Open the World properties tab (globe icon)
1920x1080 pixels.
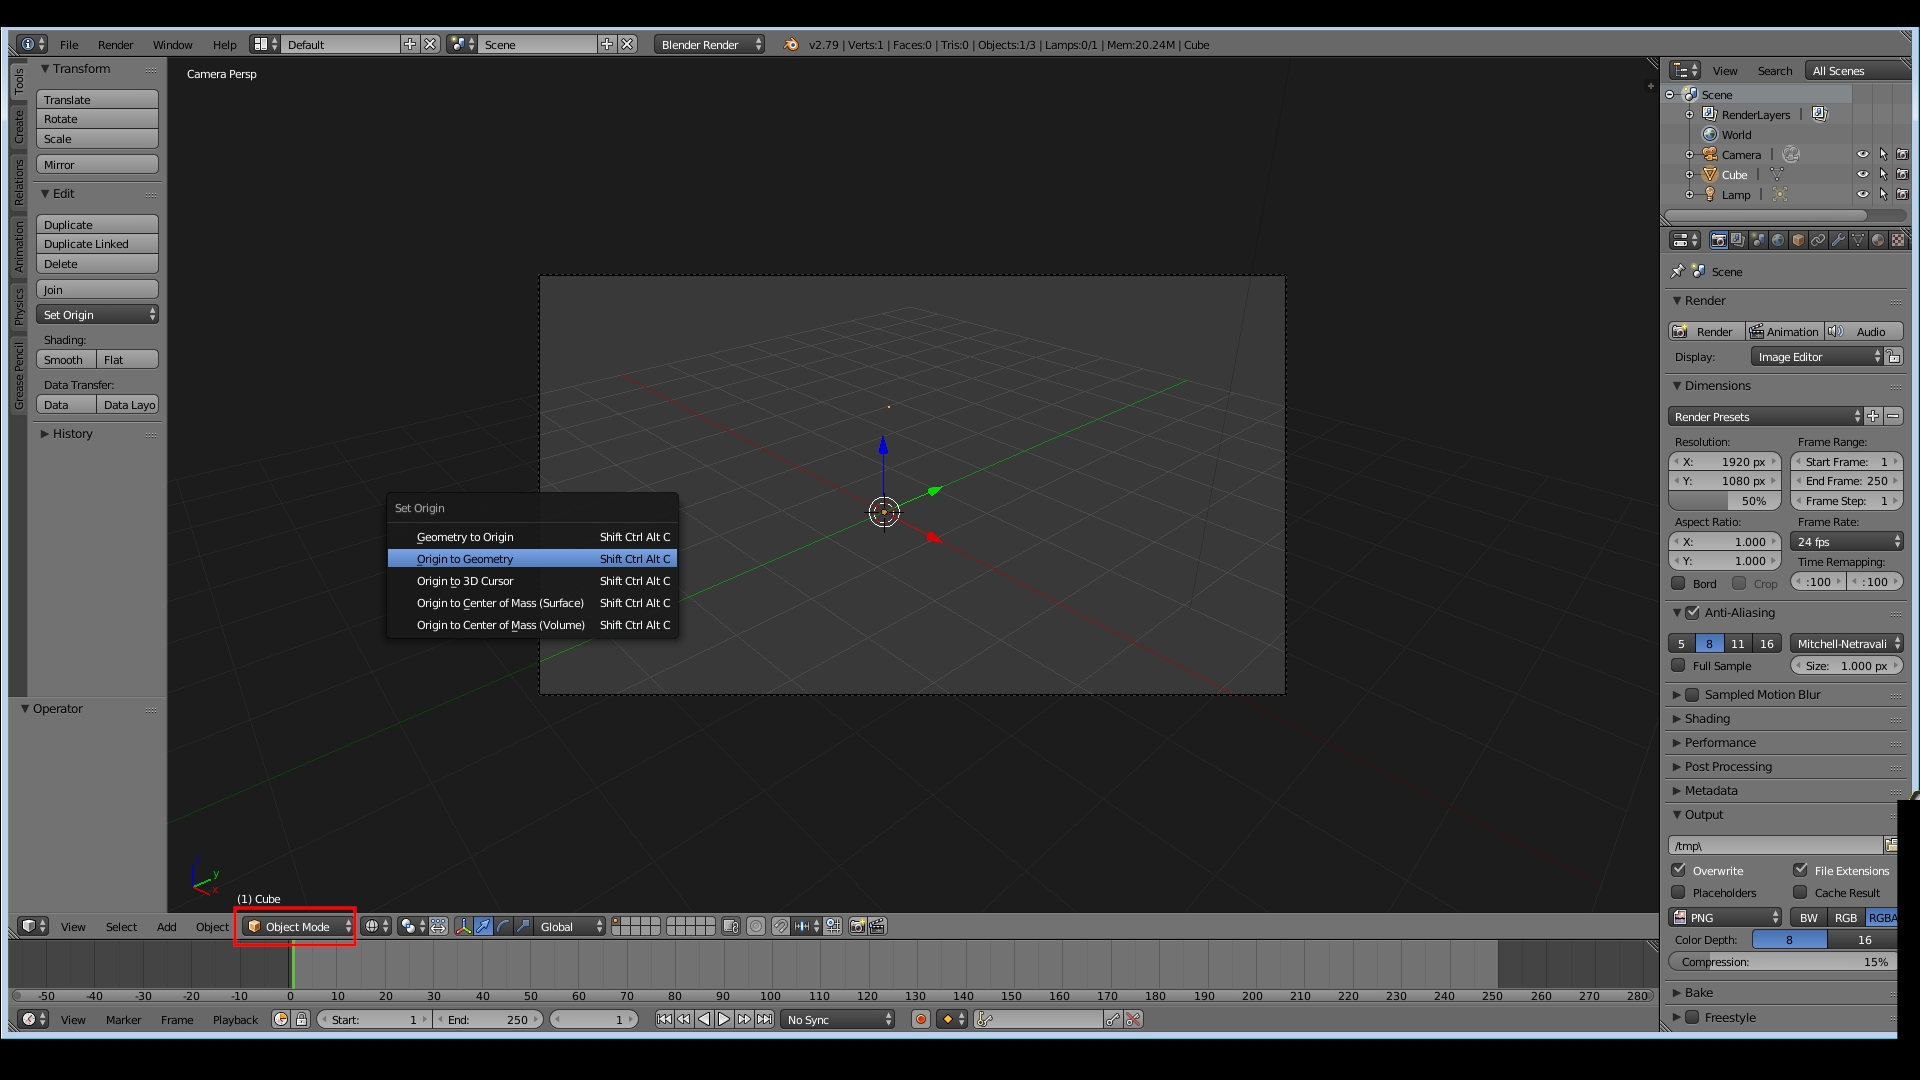(1778, 240)
